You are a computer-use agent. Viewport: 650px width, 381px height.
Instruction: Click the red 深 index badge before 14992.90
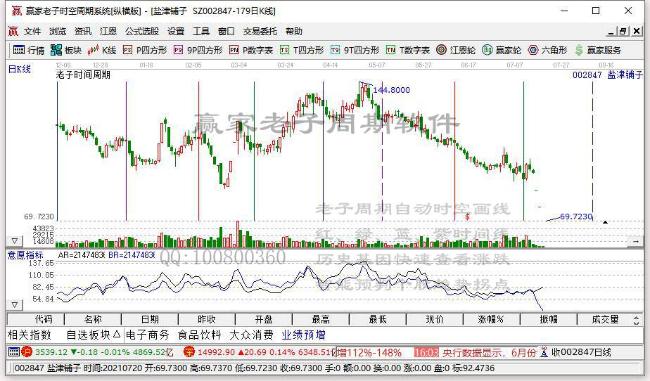189,352
